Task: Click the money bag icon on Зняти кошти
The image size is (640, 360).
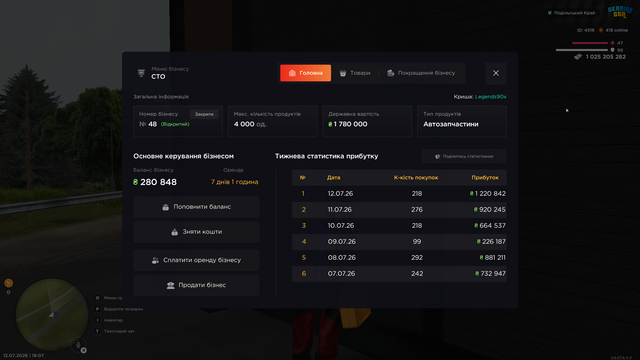Action: [174, 232]
